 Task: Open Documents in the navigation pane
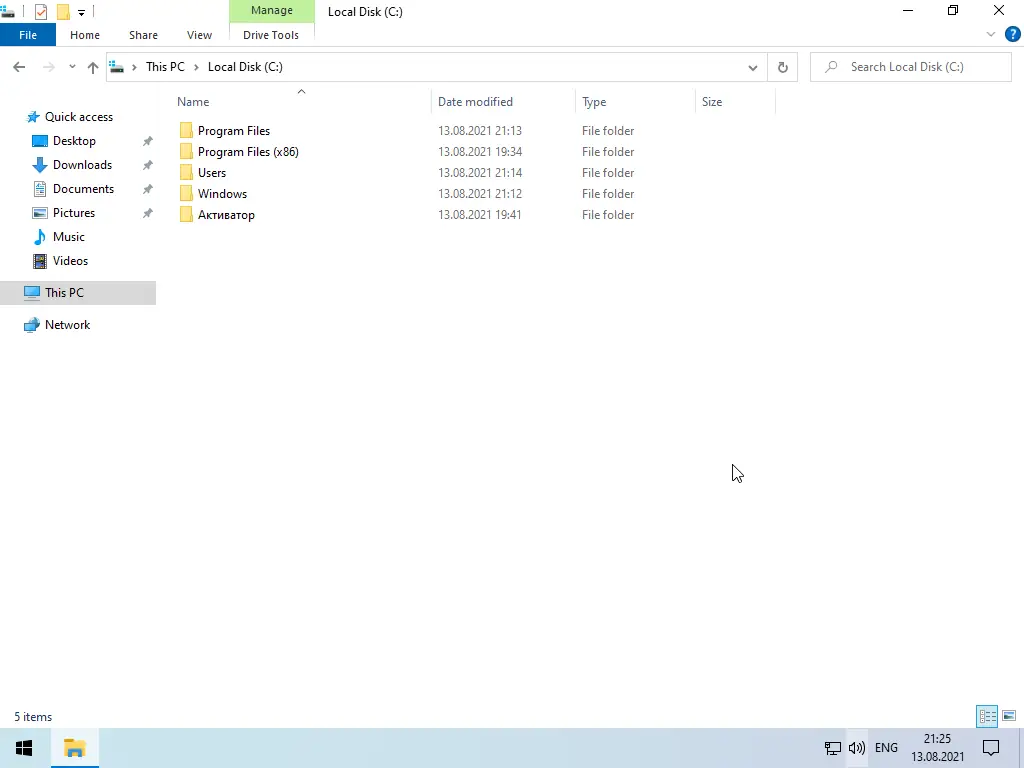pyautogui.click(x=83, y=189)
